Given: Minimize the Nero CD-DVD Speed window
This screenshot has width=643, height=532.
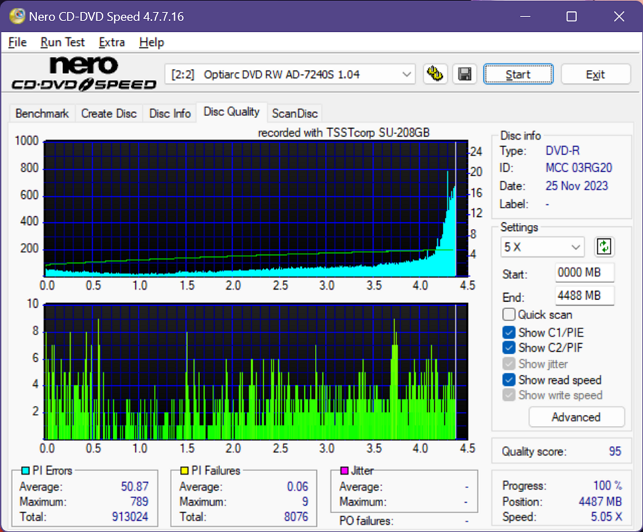Looking at the screenshot, I should [525, 16].
